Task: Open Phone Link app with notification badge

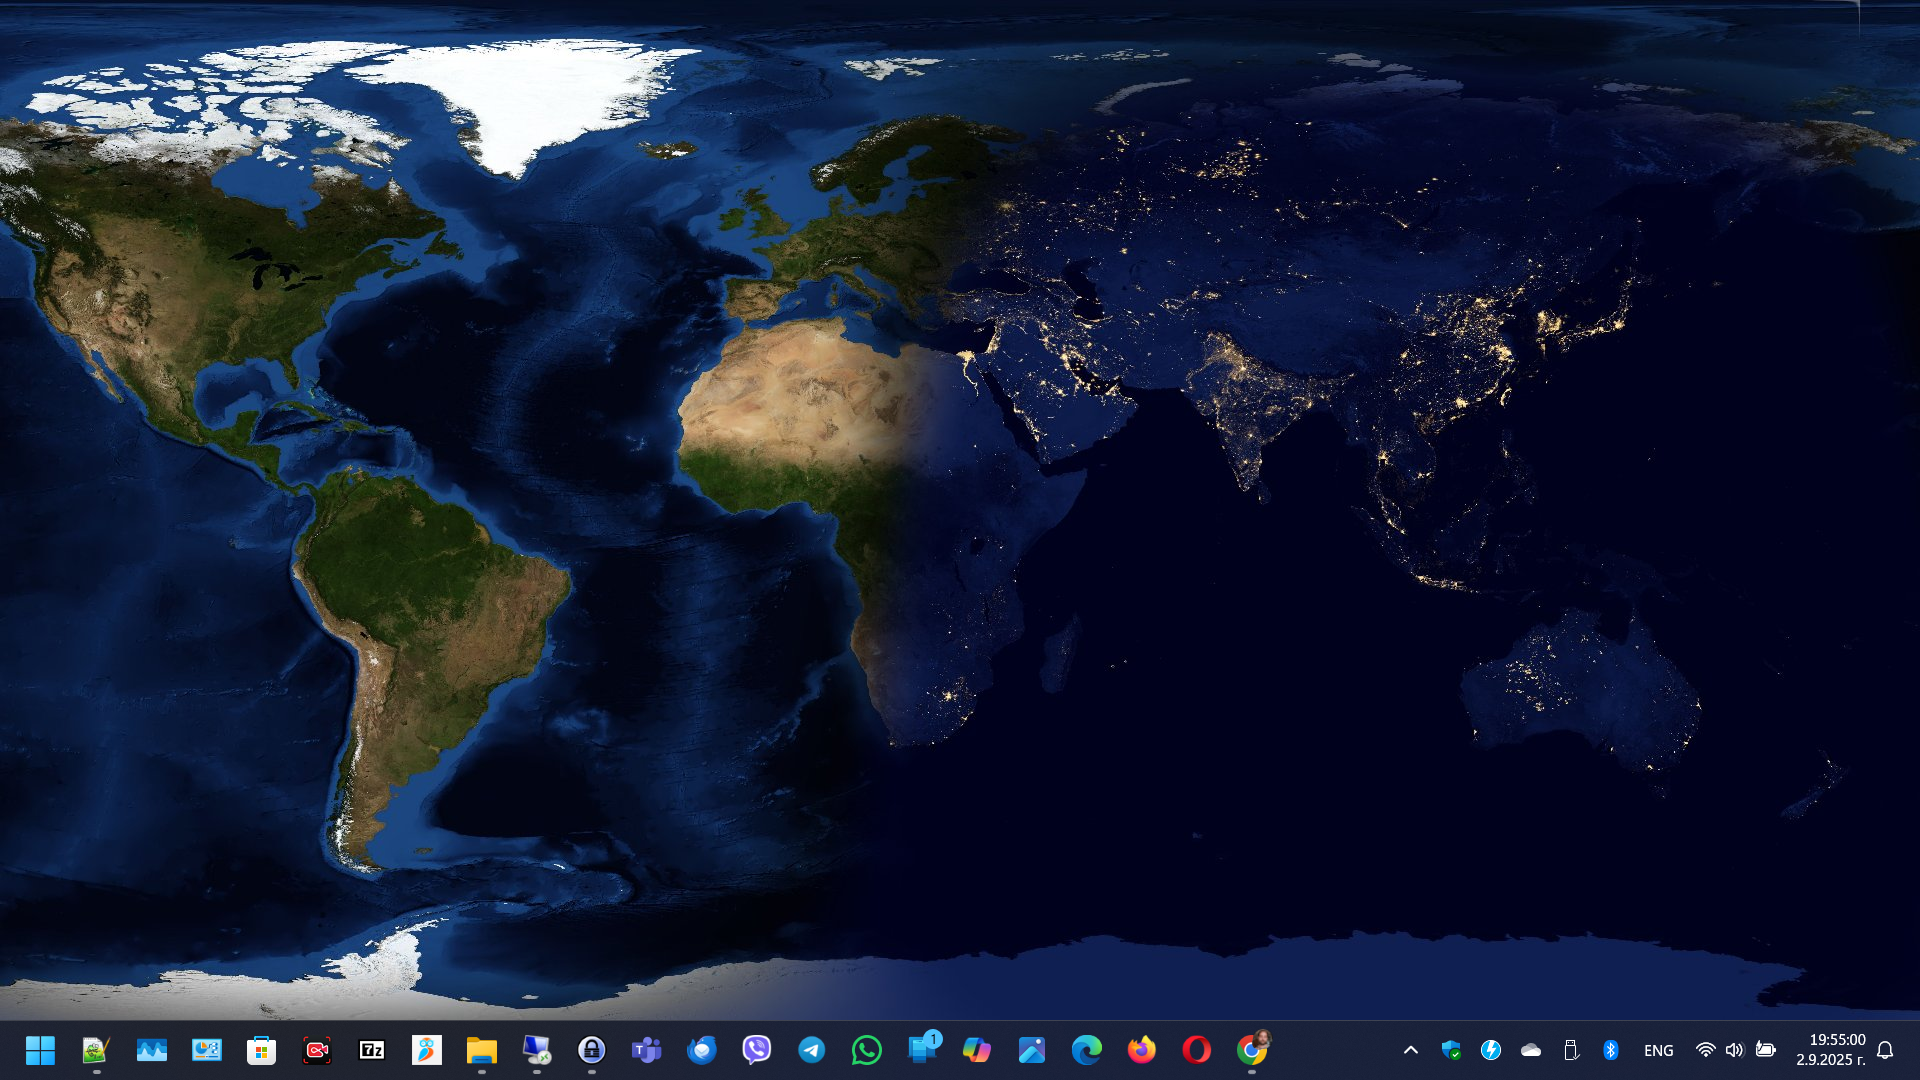Action: pyautogui.click(x=923, y=1048)
